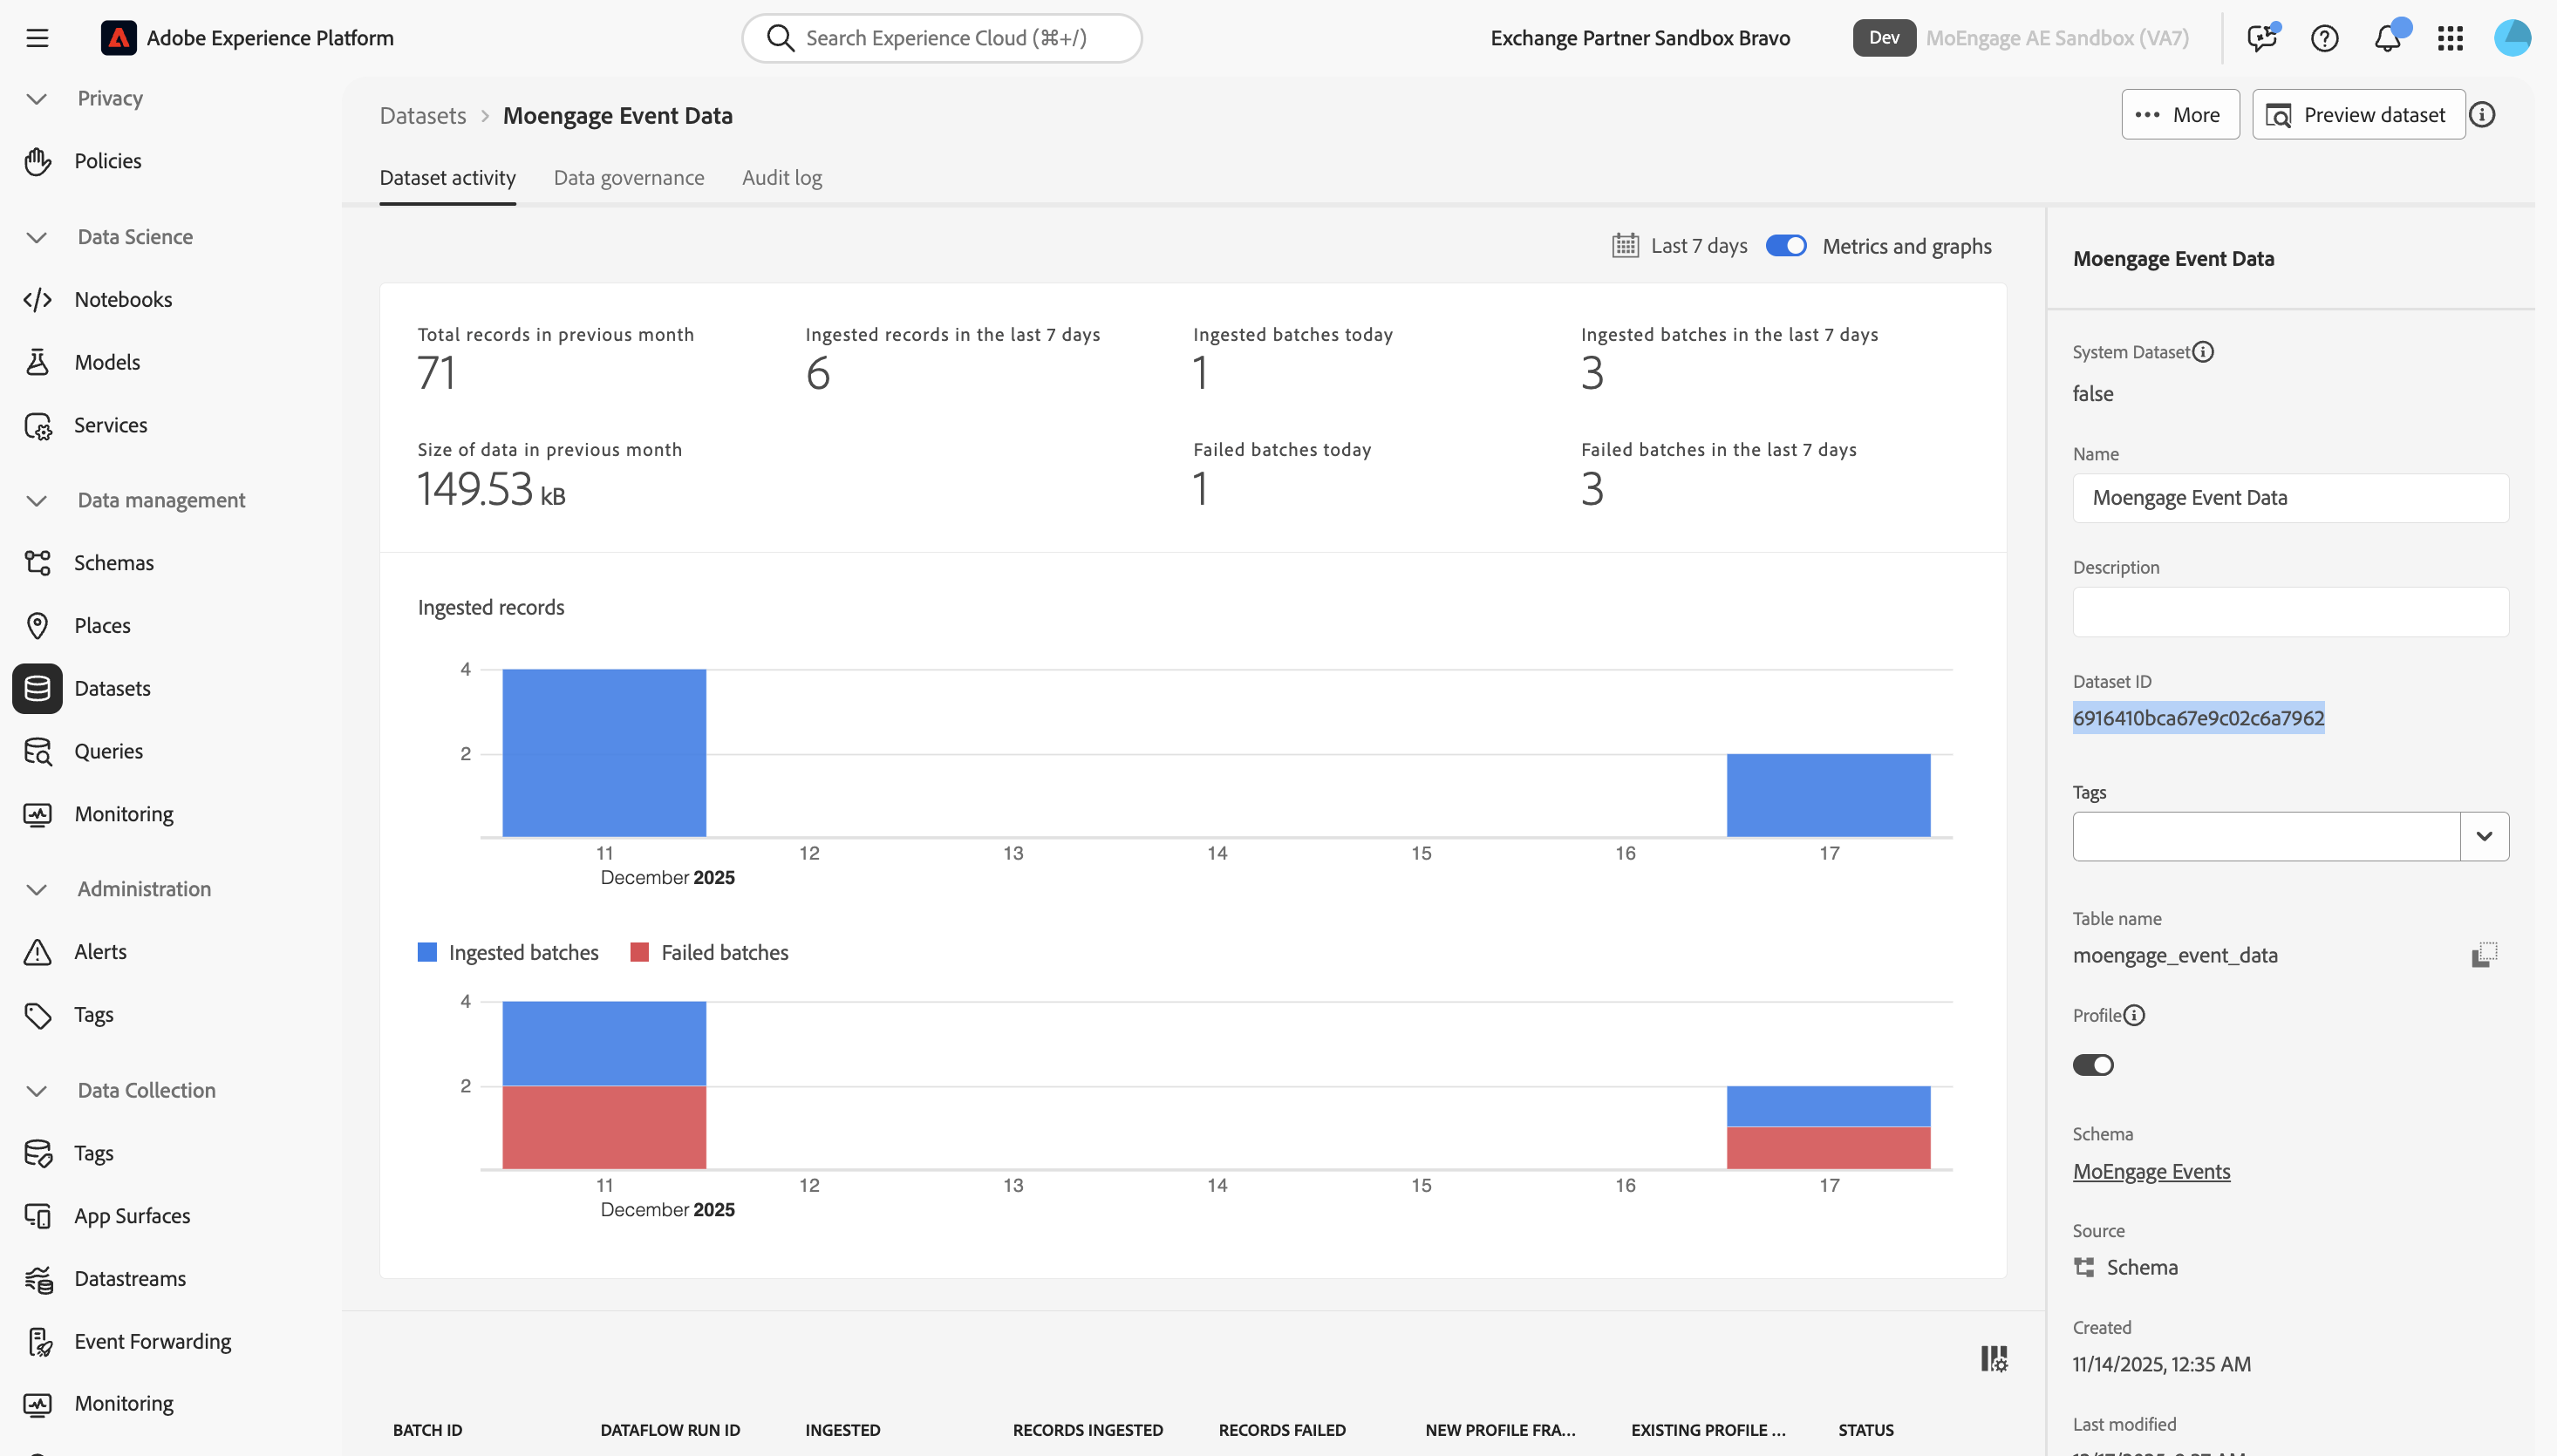Image resolution: width=2557 pixels, height=1456 pixels.
Task: Click the Services icon in sidebar
Action: click(x=38, y=425)
